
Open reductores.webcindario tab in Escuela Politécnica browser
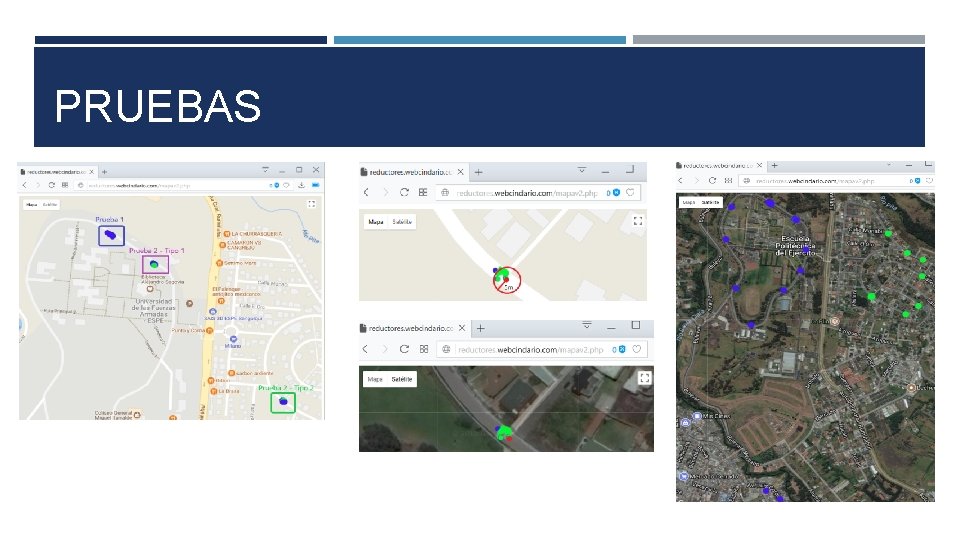coord(720,165)
